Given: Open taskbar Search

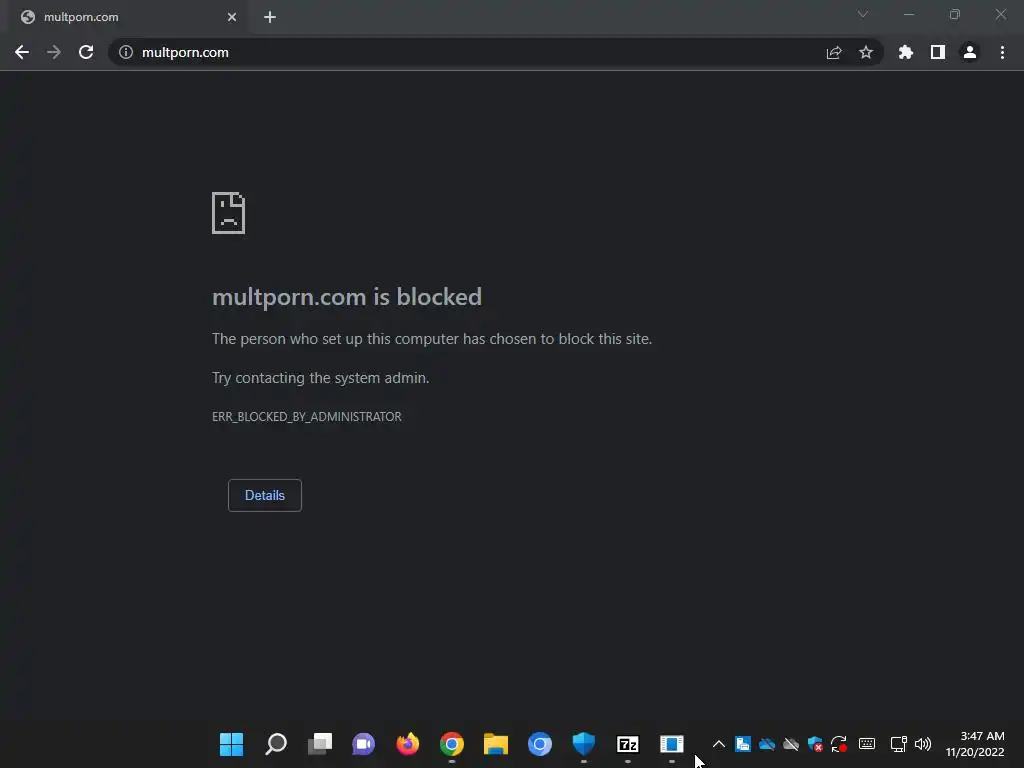Looking at the screenshot, I should (276, 744).
